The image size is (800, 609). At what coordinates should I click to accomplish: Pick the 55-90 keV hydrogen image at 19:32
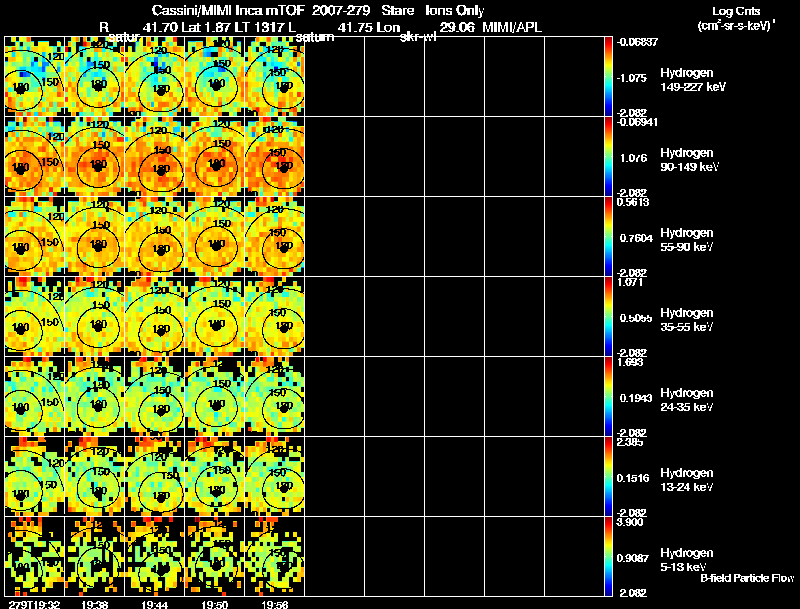tap(35, 237)
